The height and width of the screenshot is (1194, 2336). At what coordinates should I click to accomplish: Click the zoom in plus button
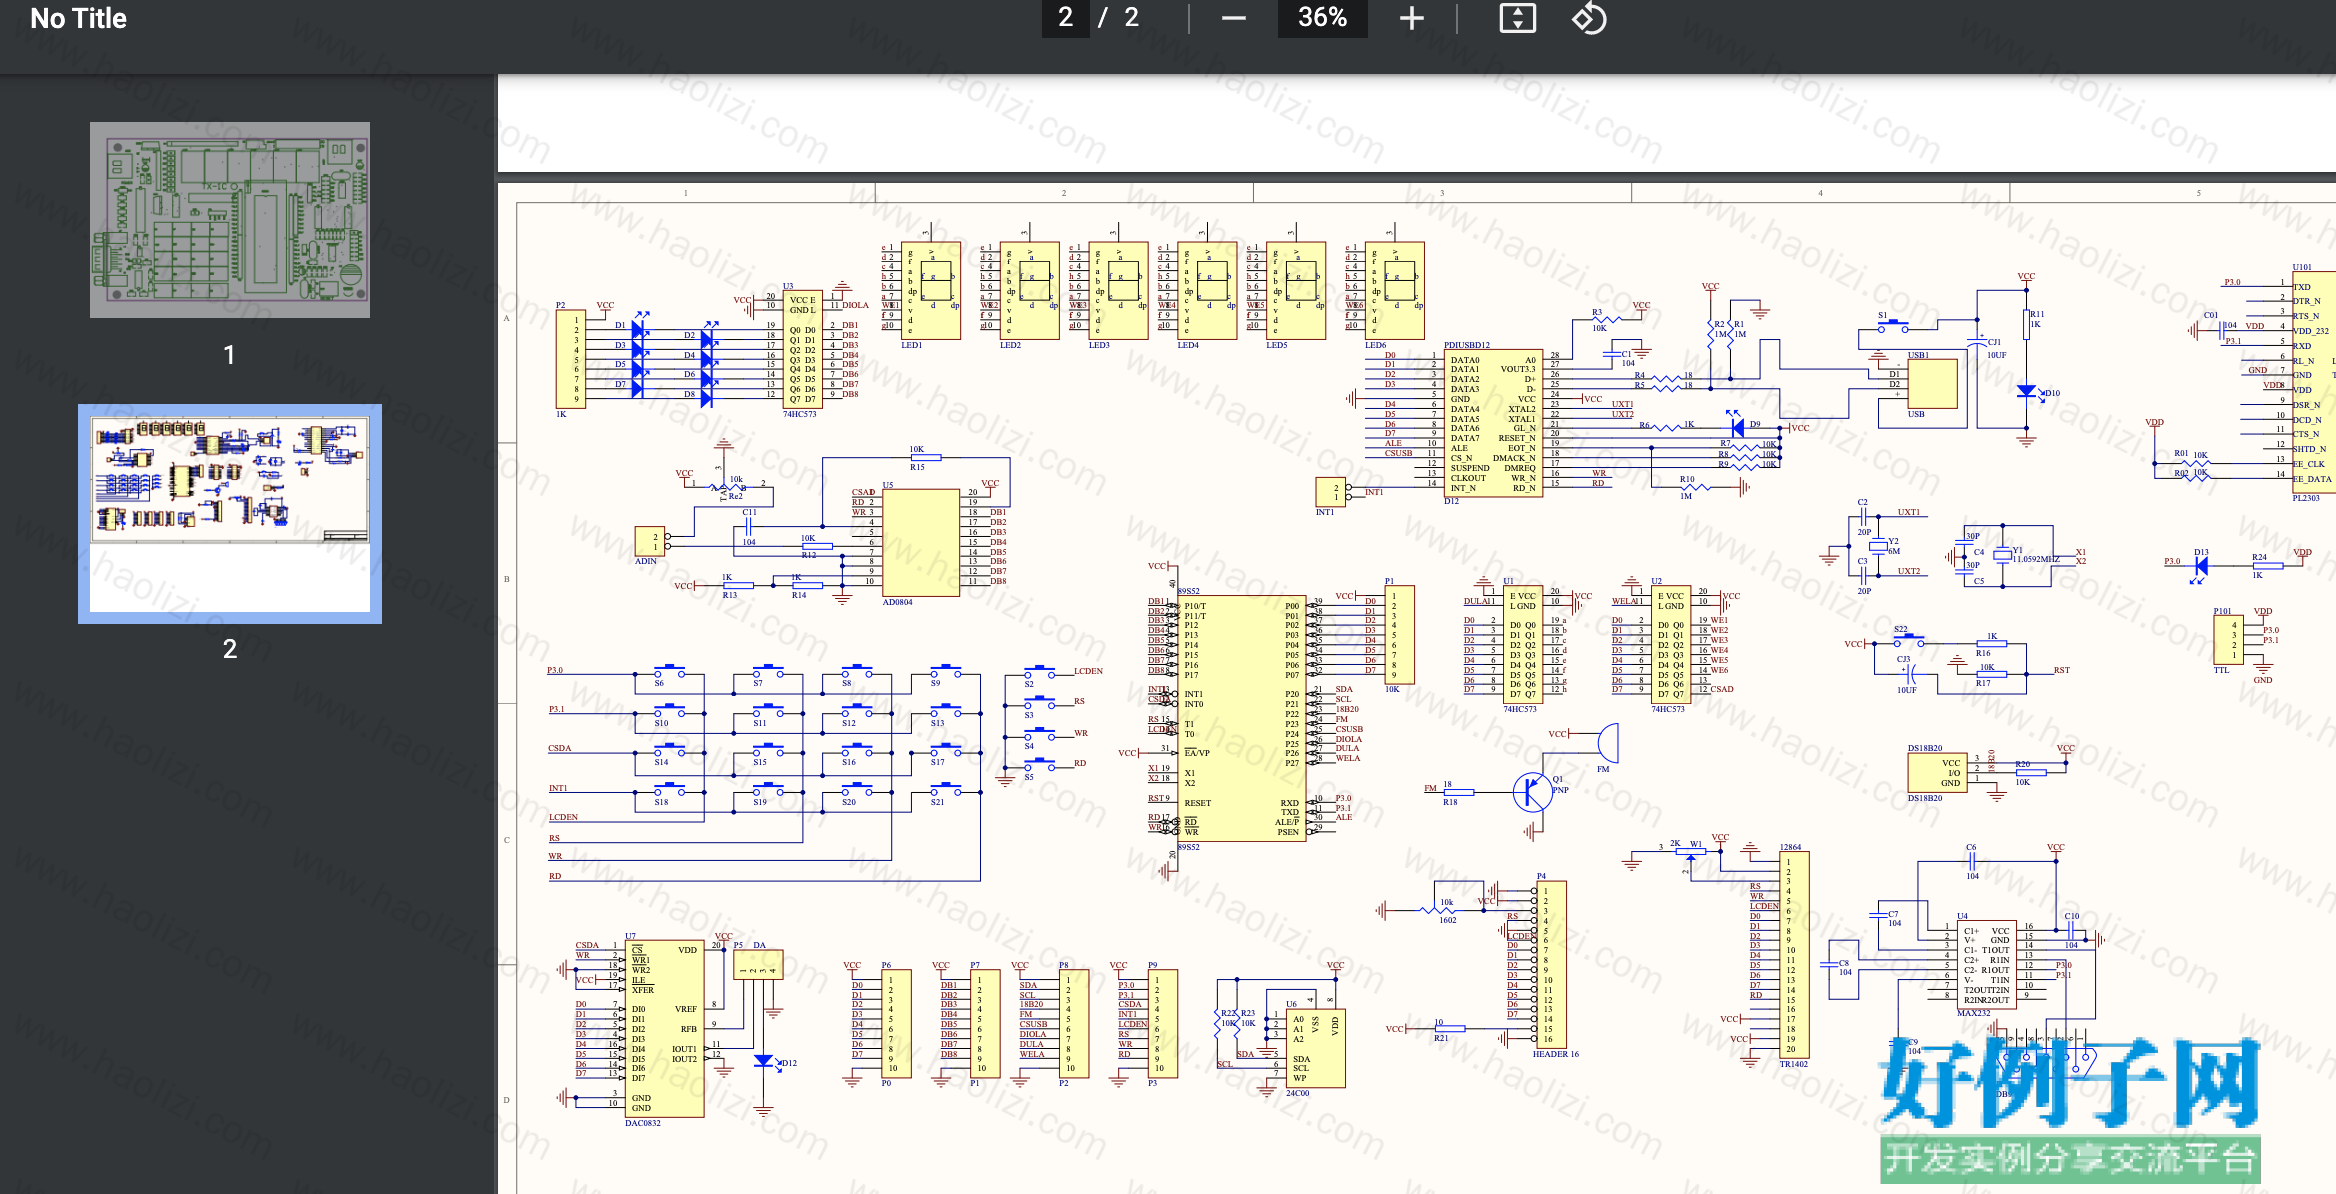(x=1411, y=18)
